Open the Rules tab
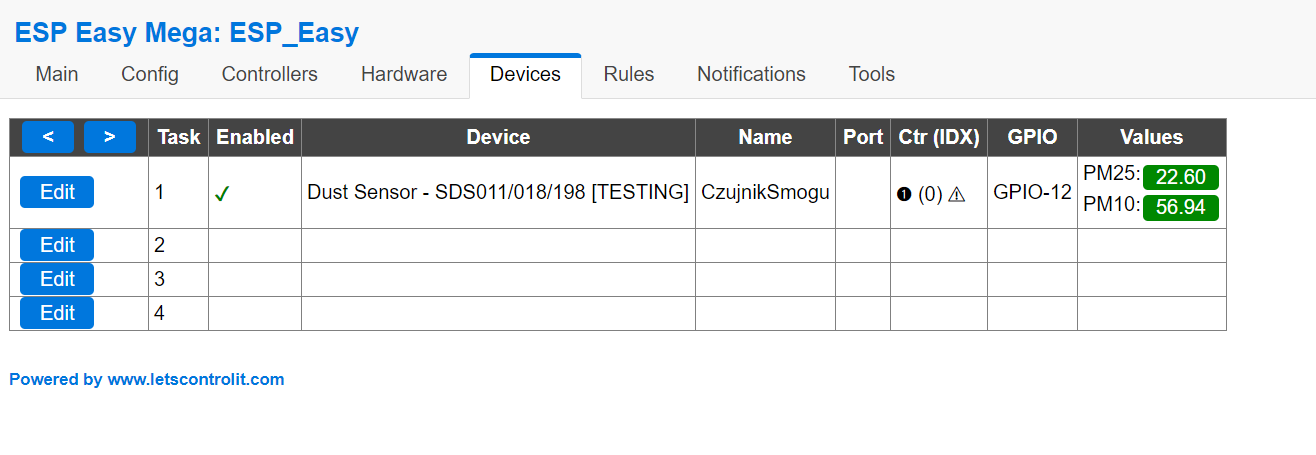The image size is (1316, 455). [x=629, y=74]
